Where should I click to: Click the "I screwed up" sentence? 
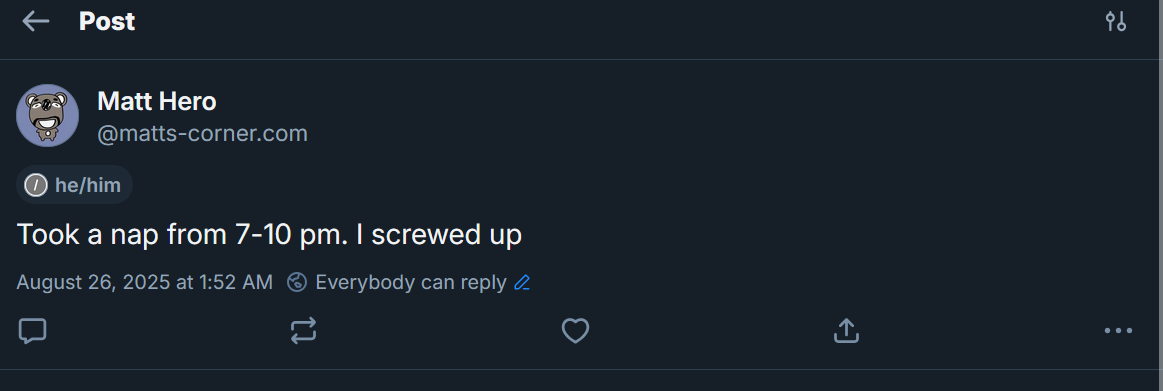(x=439, y=235)
